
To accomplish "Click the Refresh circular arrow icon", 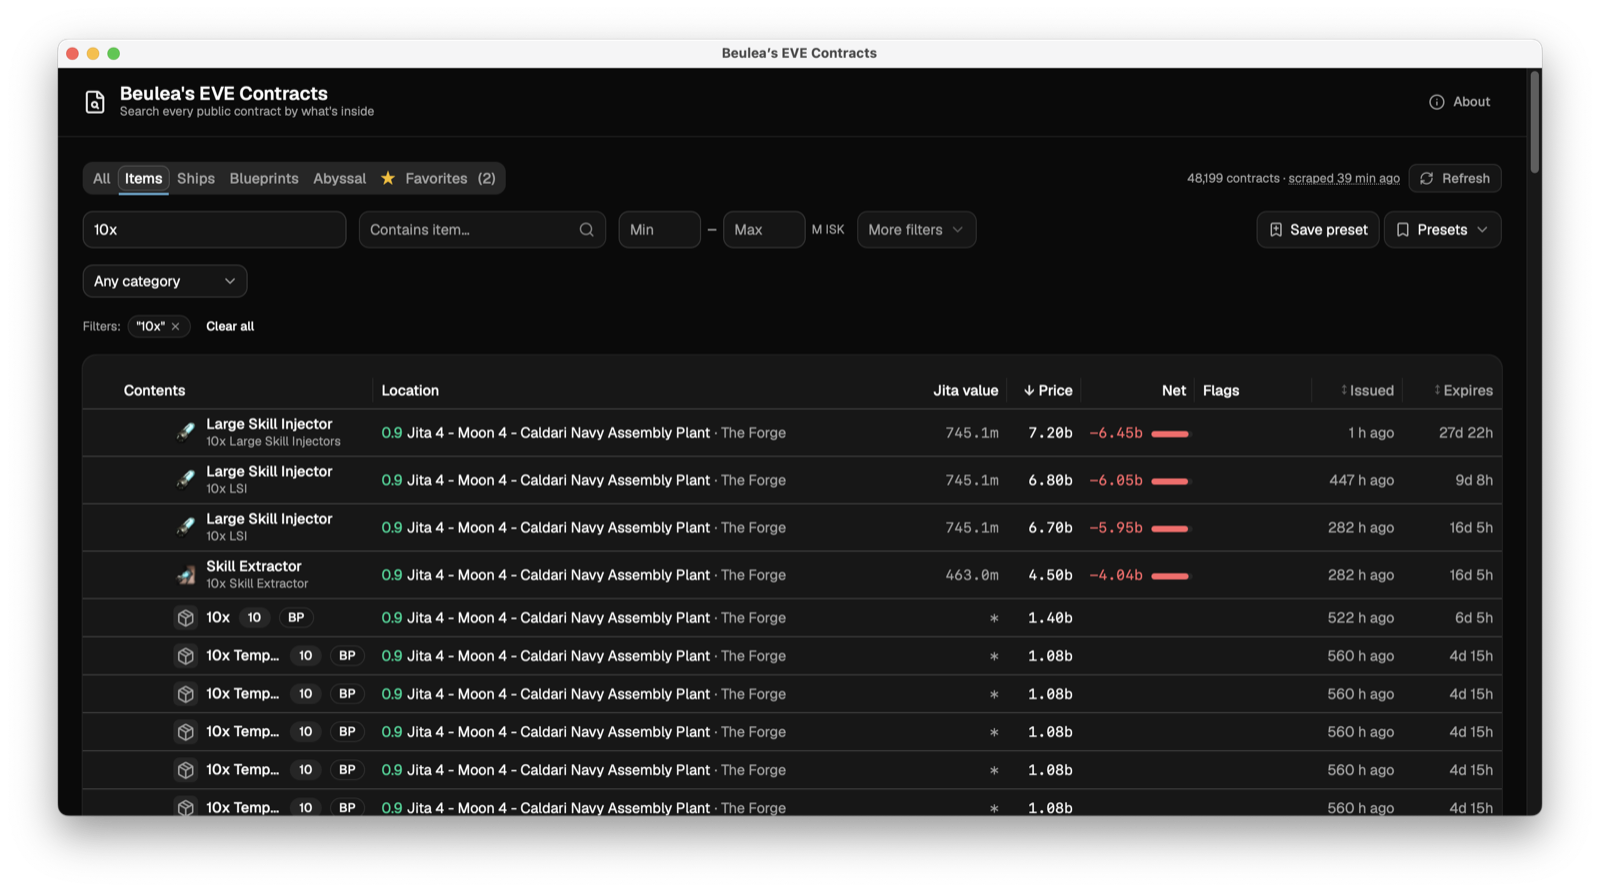I will pos(1427,178).
